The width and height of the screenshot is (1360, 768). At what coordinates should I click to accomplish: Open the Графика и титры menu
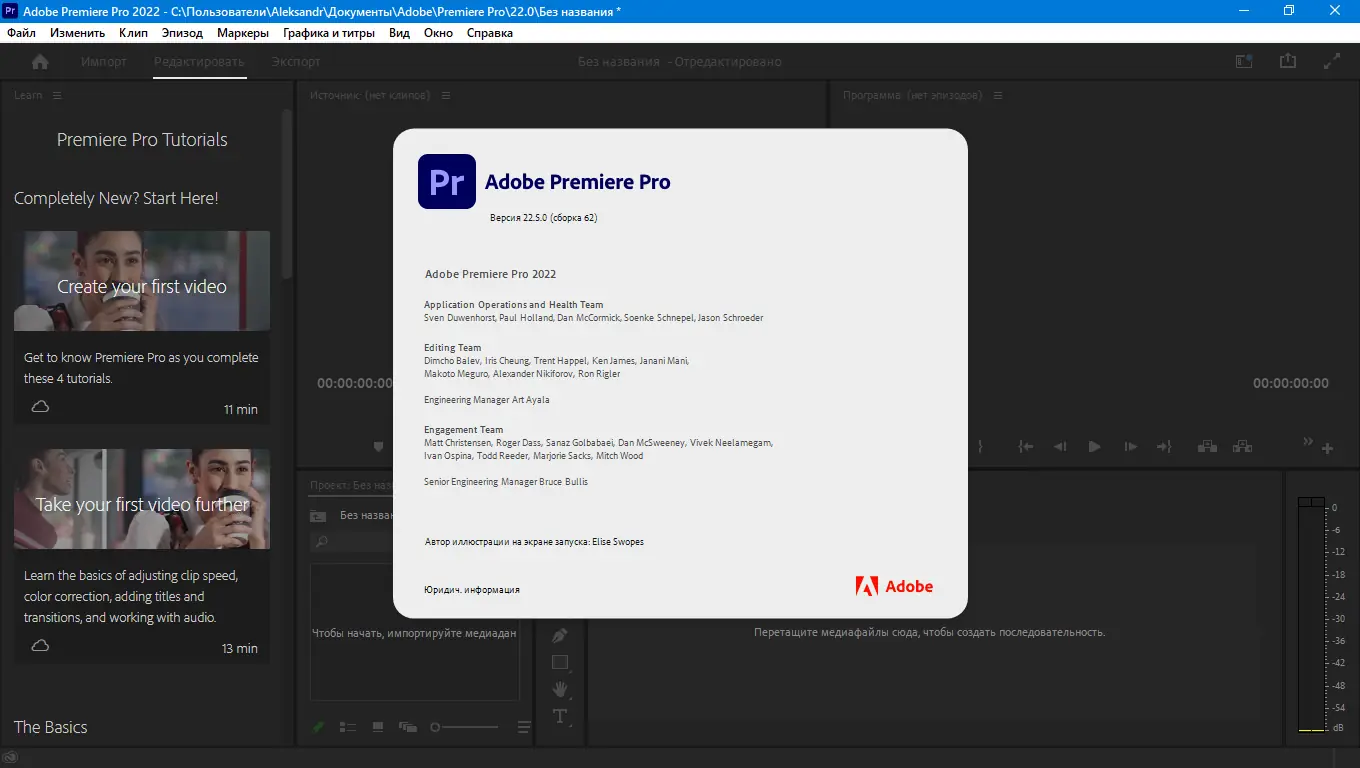click(x=329, y=33)
